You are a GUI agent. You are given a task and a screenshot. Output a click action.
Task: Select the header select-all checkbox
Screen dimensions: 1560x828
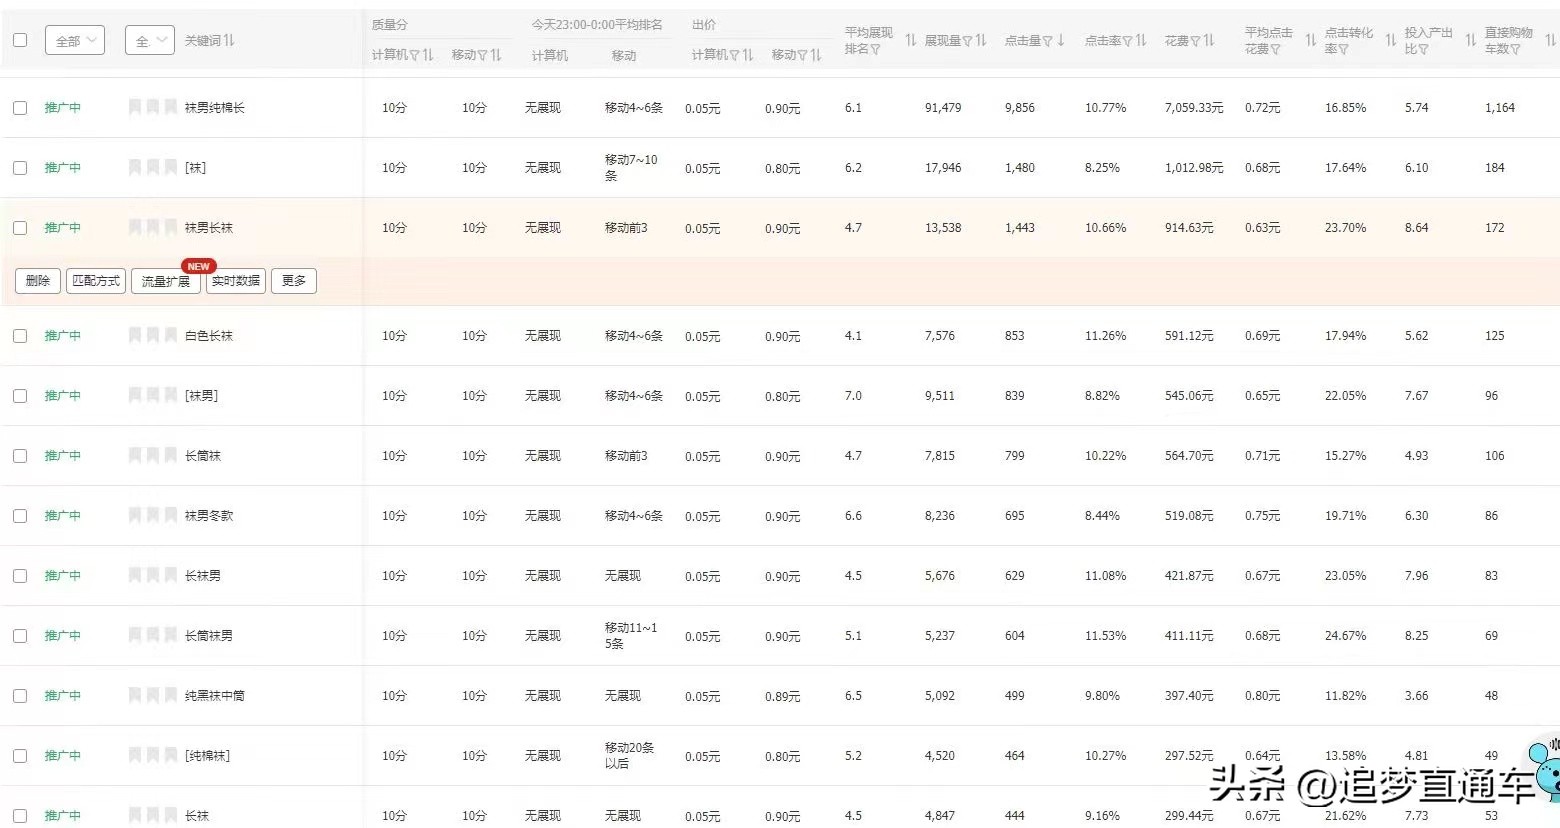tap(20, 37)
